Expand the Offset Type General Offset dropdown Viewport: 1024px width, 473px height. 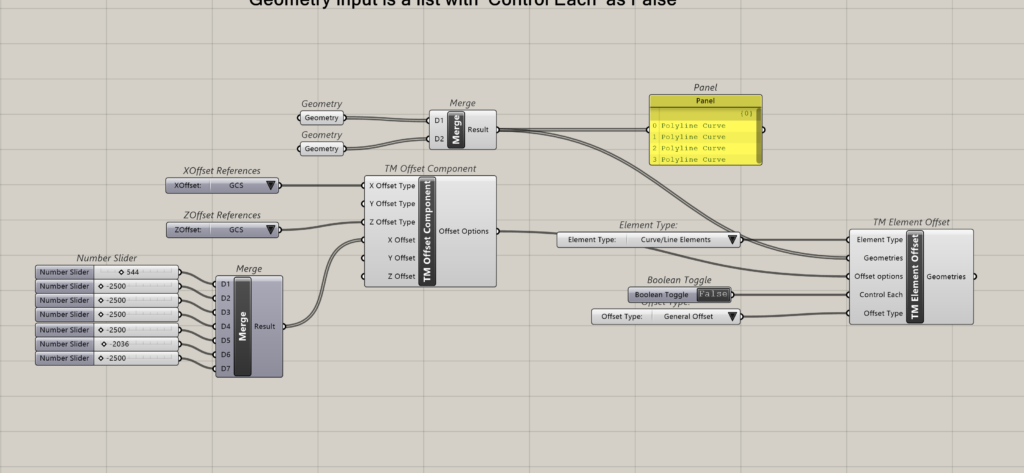733,317
